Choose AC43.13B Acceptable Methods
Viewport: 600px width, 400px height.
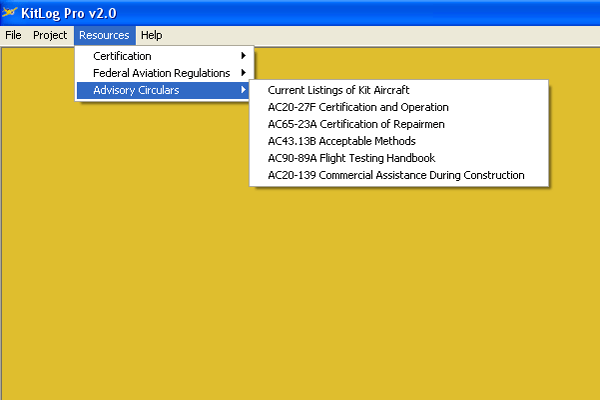pos(341,141)
